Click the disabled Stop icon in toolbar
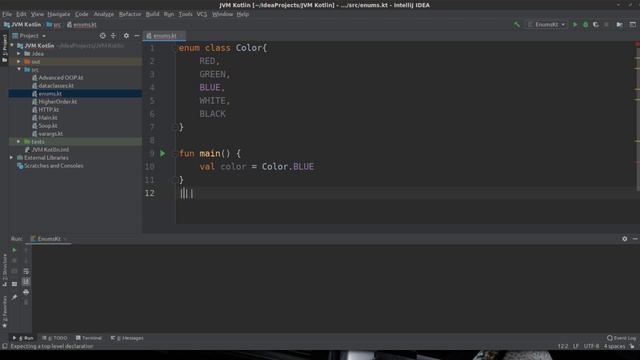The image size is (640, 360). pos(607,24)
